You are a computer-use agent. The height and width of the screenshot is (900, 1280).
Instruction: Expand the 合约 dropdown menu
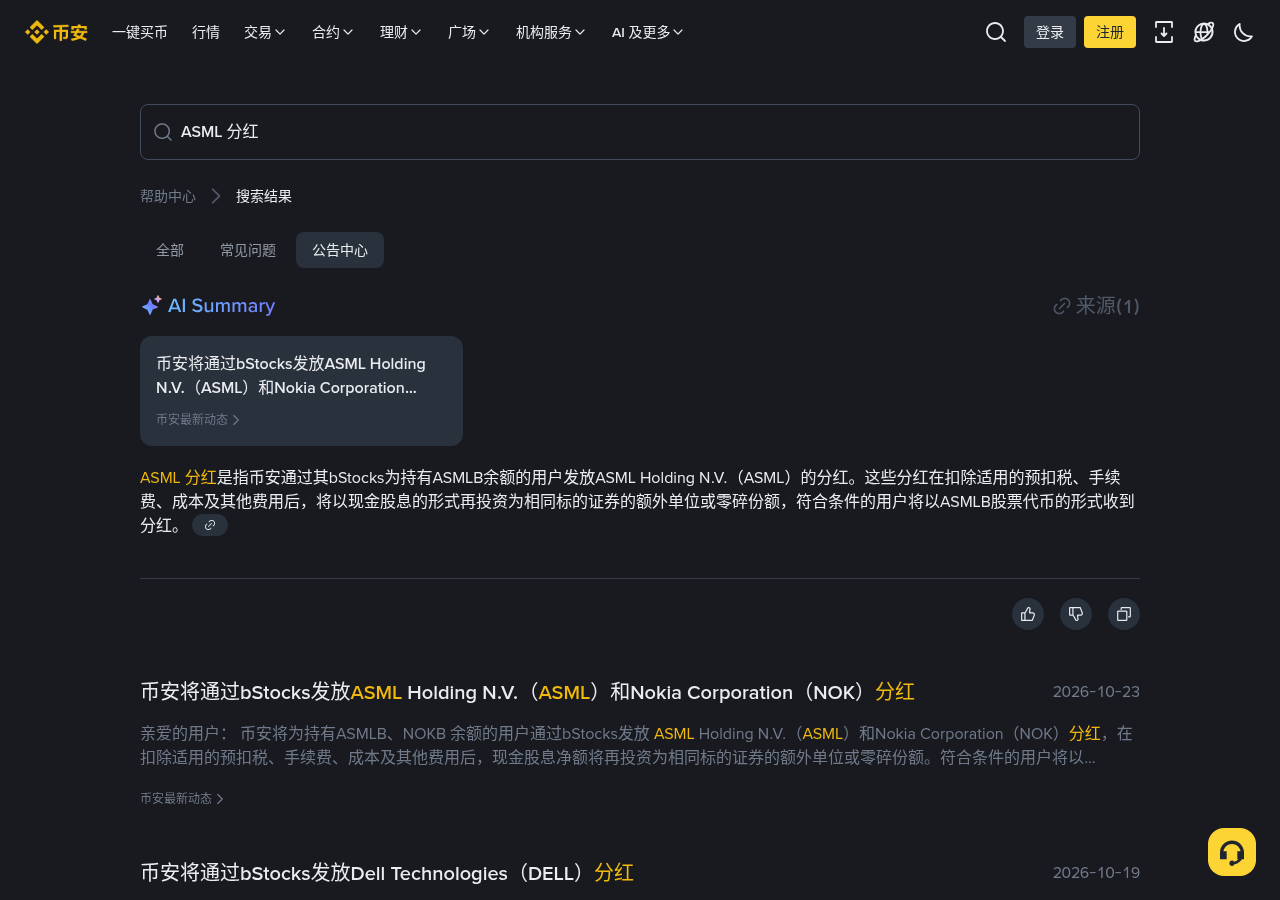click(x=333, y=32)
